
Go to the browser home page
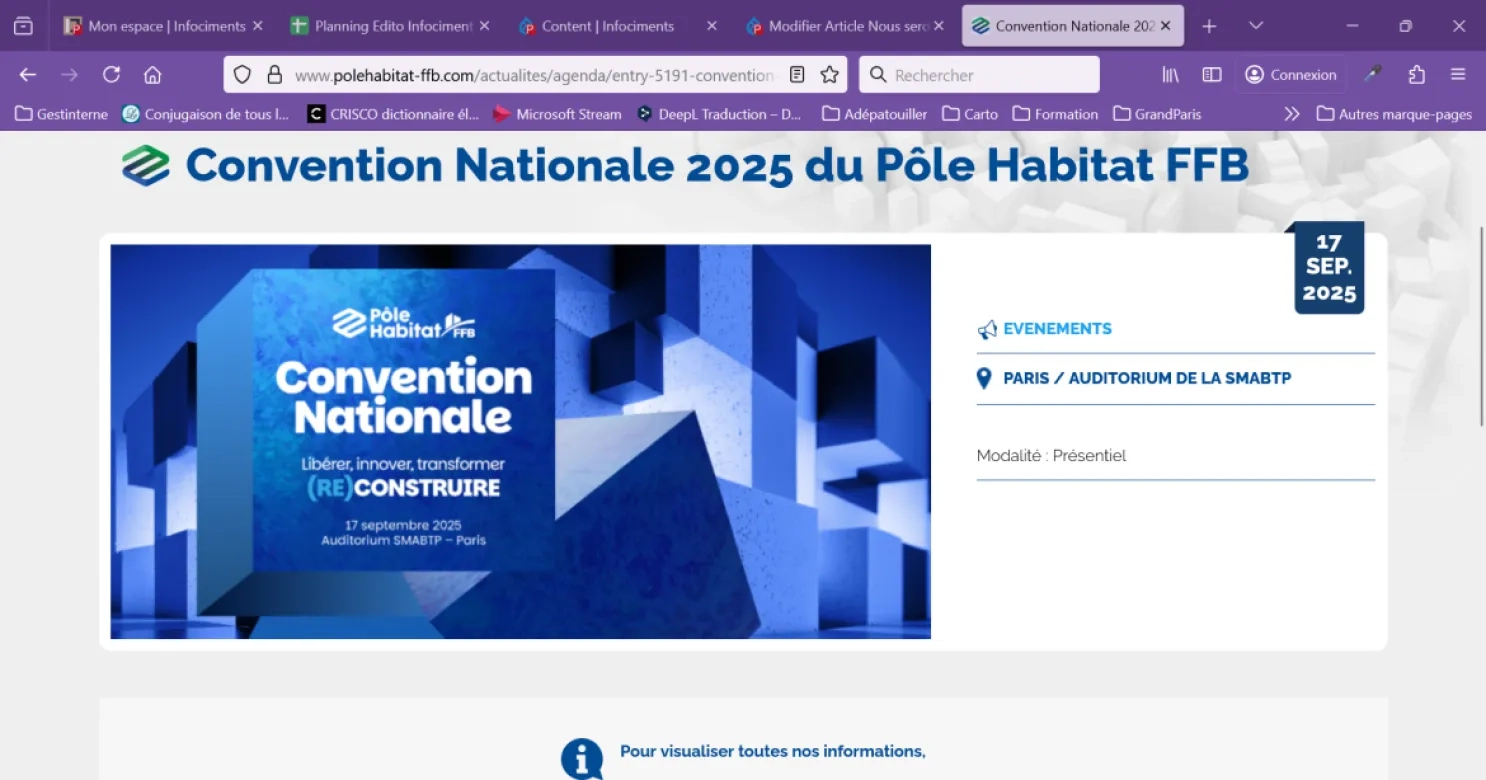coord(152,75)
